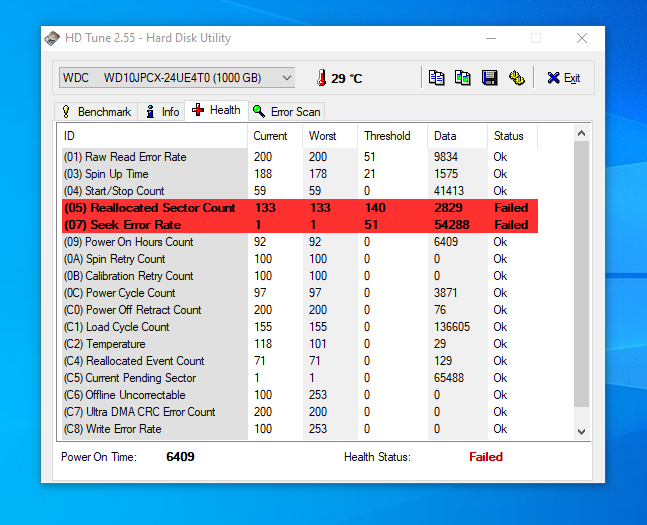Click the Current column header
This screenshot has height=525, width=647.
point(275,136)
